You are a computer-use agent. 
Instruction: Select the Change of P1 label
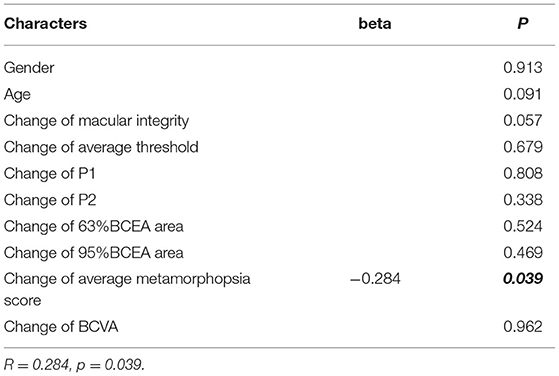(50, 173)
